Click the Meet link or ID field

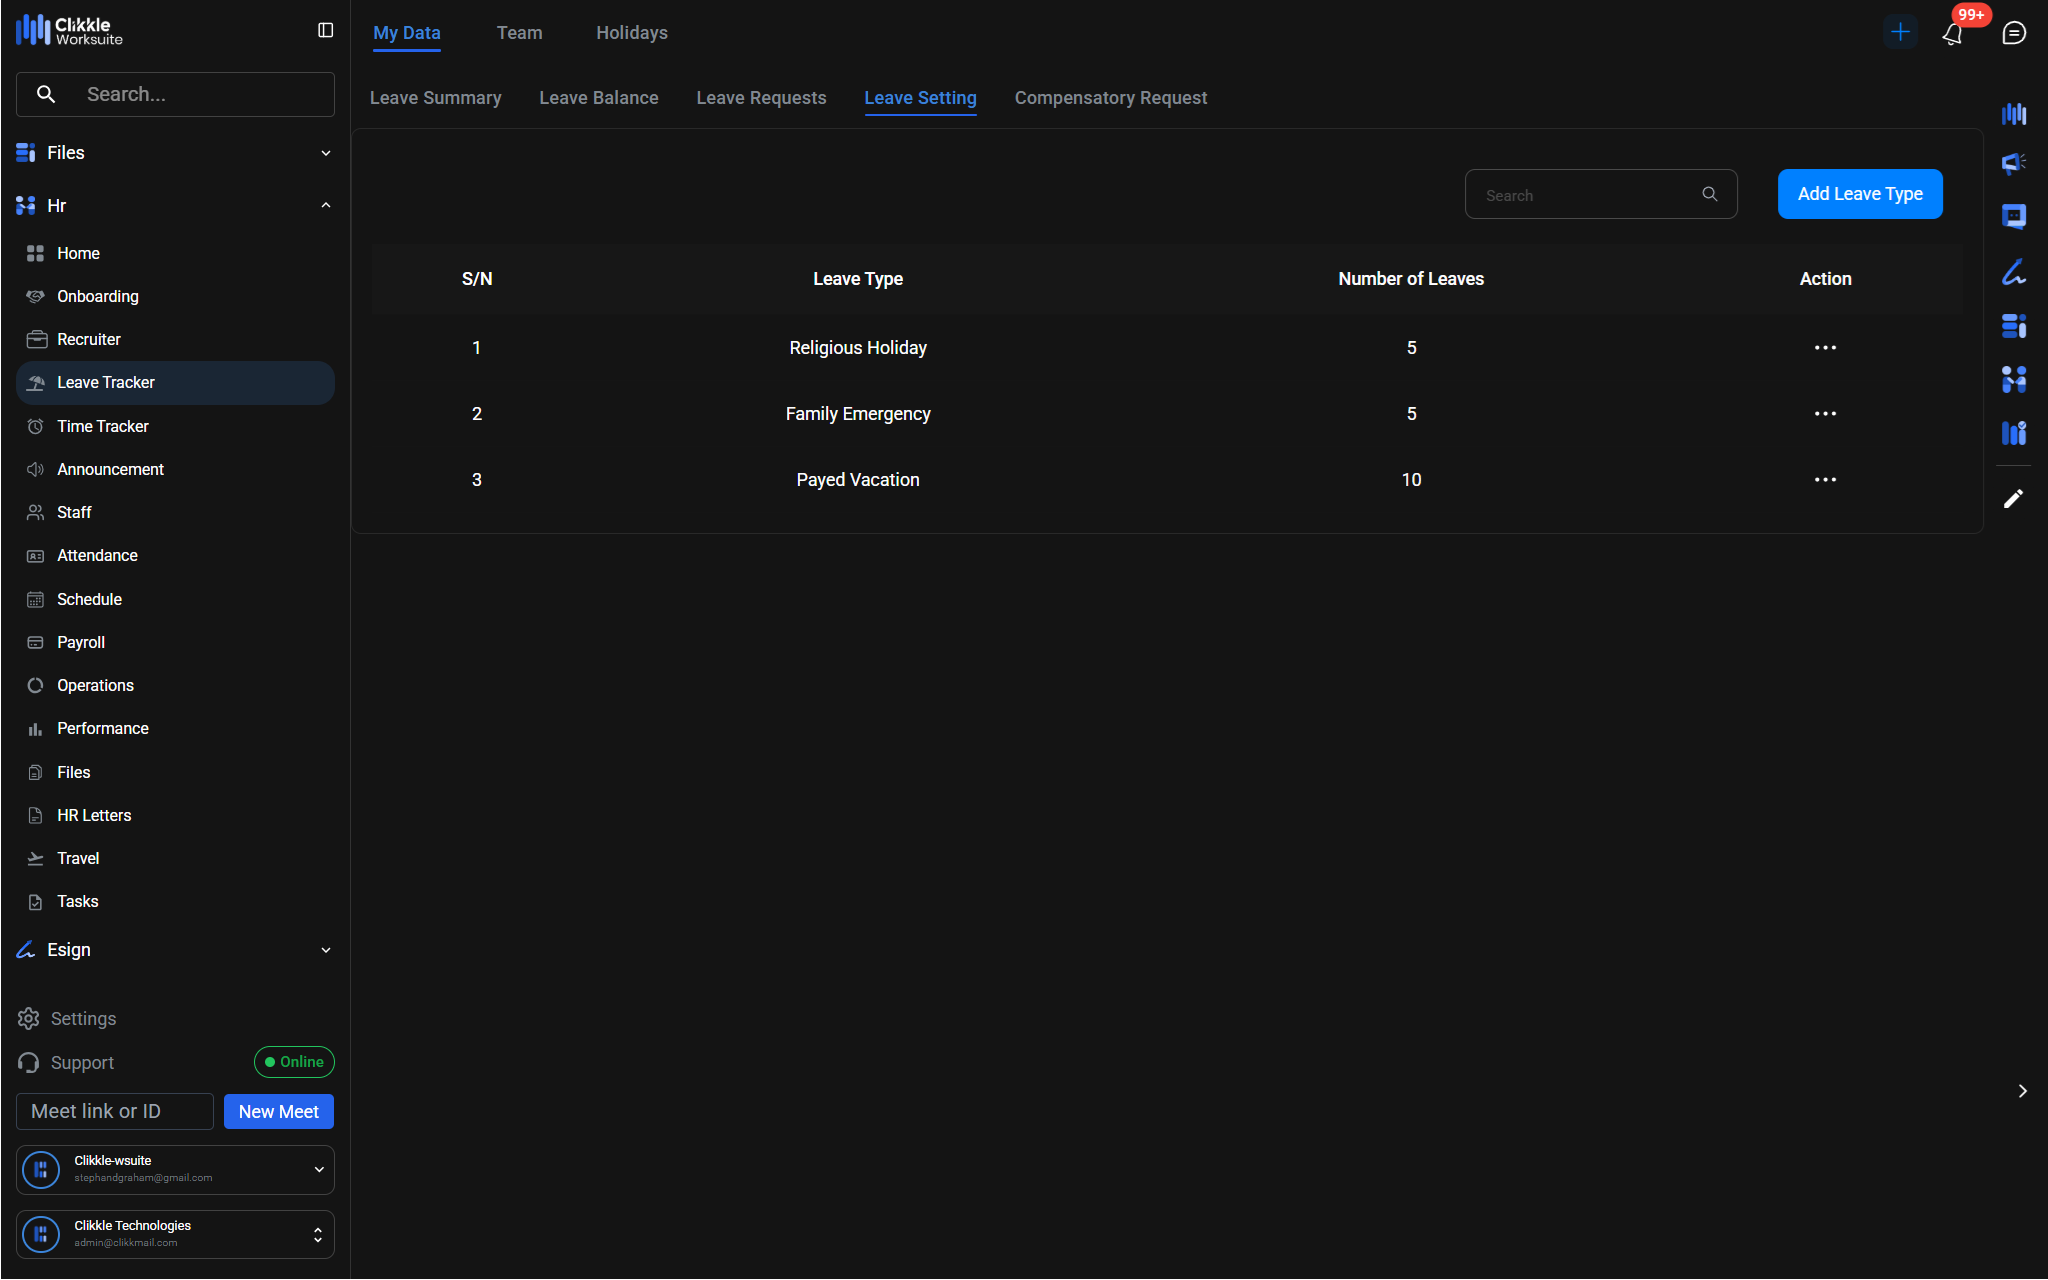[114, 1112]
